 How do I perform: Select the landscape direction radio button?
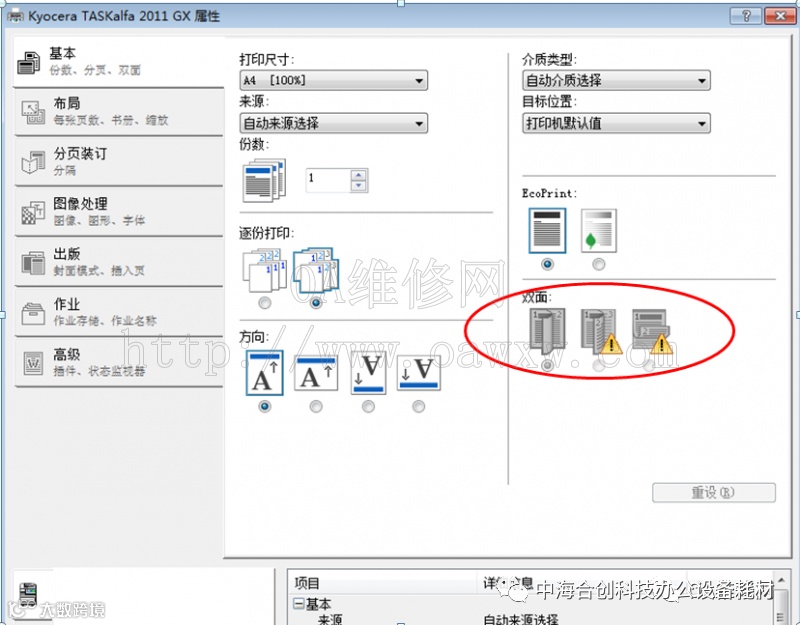(316, 406)
